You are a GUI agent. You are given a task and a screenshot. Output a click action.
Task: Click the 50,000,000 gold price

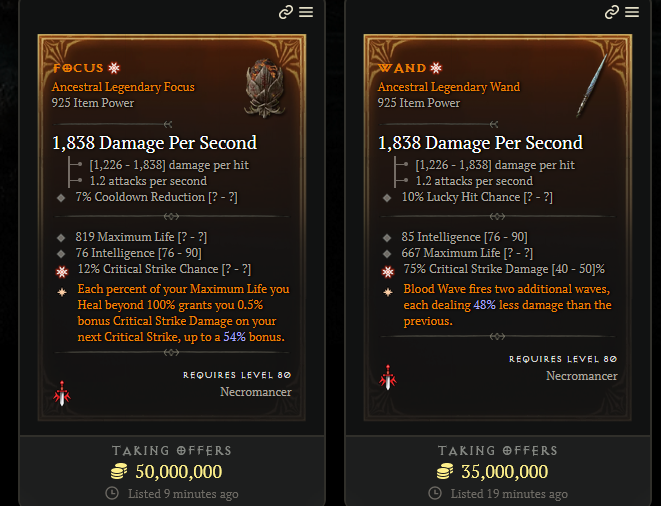(x=178, y=472)
